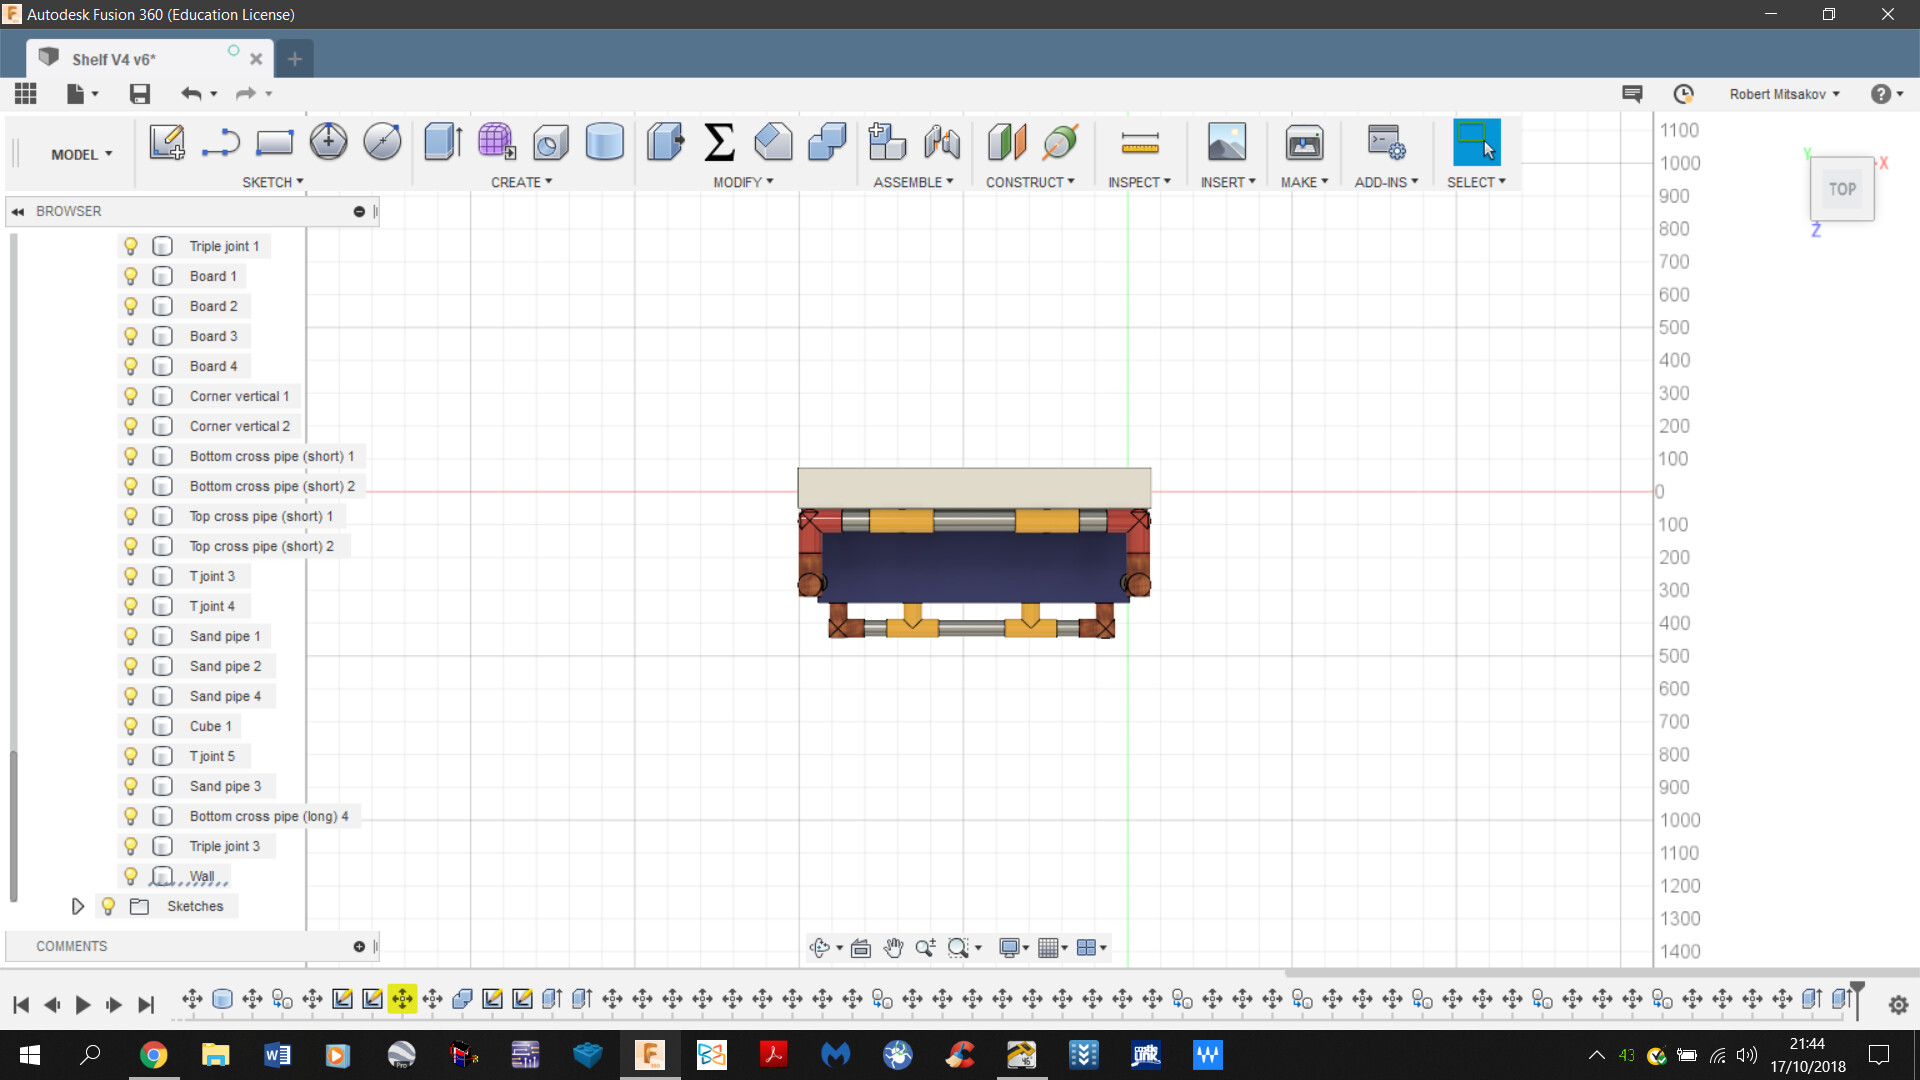Click the Look At navigation icon
Image resolution: width=1920 pixels, height=1080 pixels.
(x=860, y=948)
